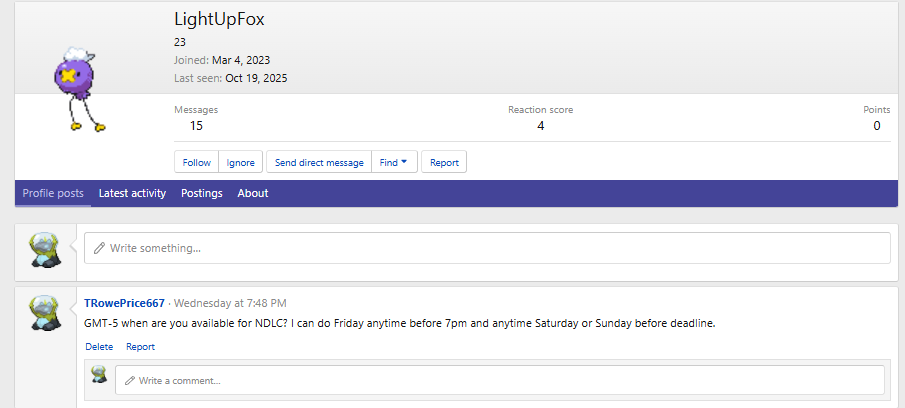Switch to the Latest activity tab

[132, 193]
